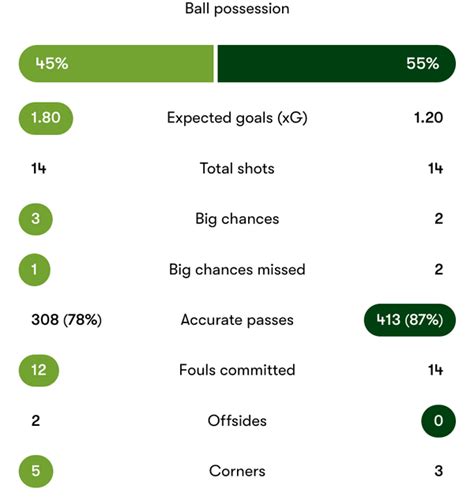This screenshot has width=474, height=500.
Task: Open the Fouls committed label
Action: pyautogui.click(x=237, y=370)
